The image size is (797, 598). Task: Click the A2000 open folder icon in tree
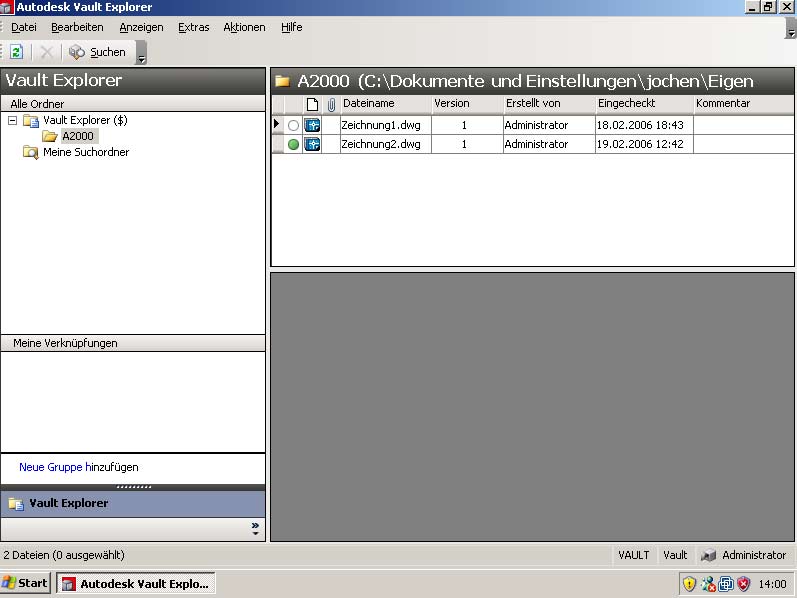49,136
